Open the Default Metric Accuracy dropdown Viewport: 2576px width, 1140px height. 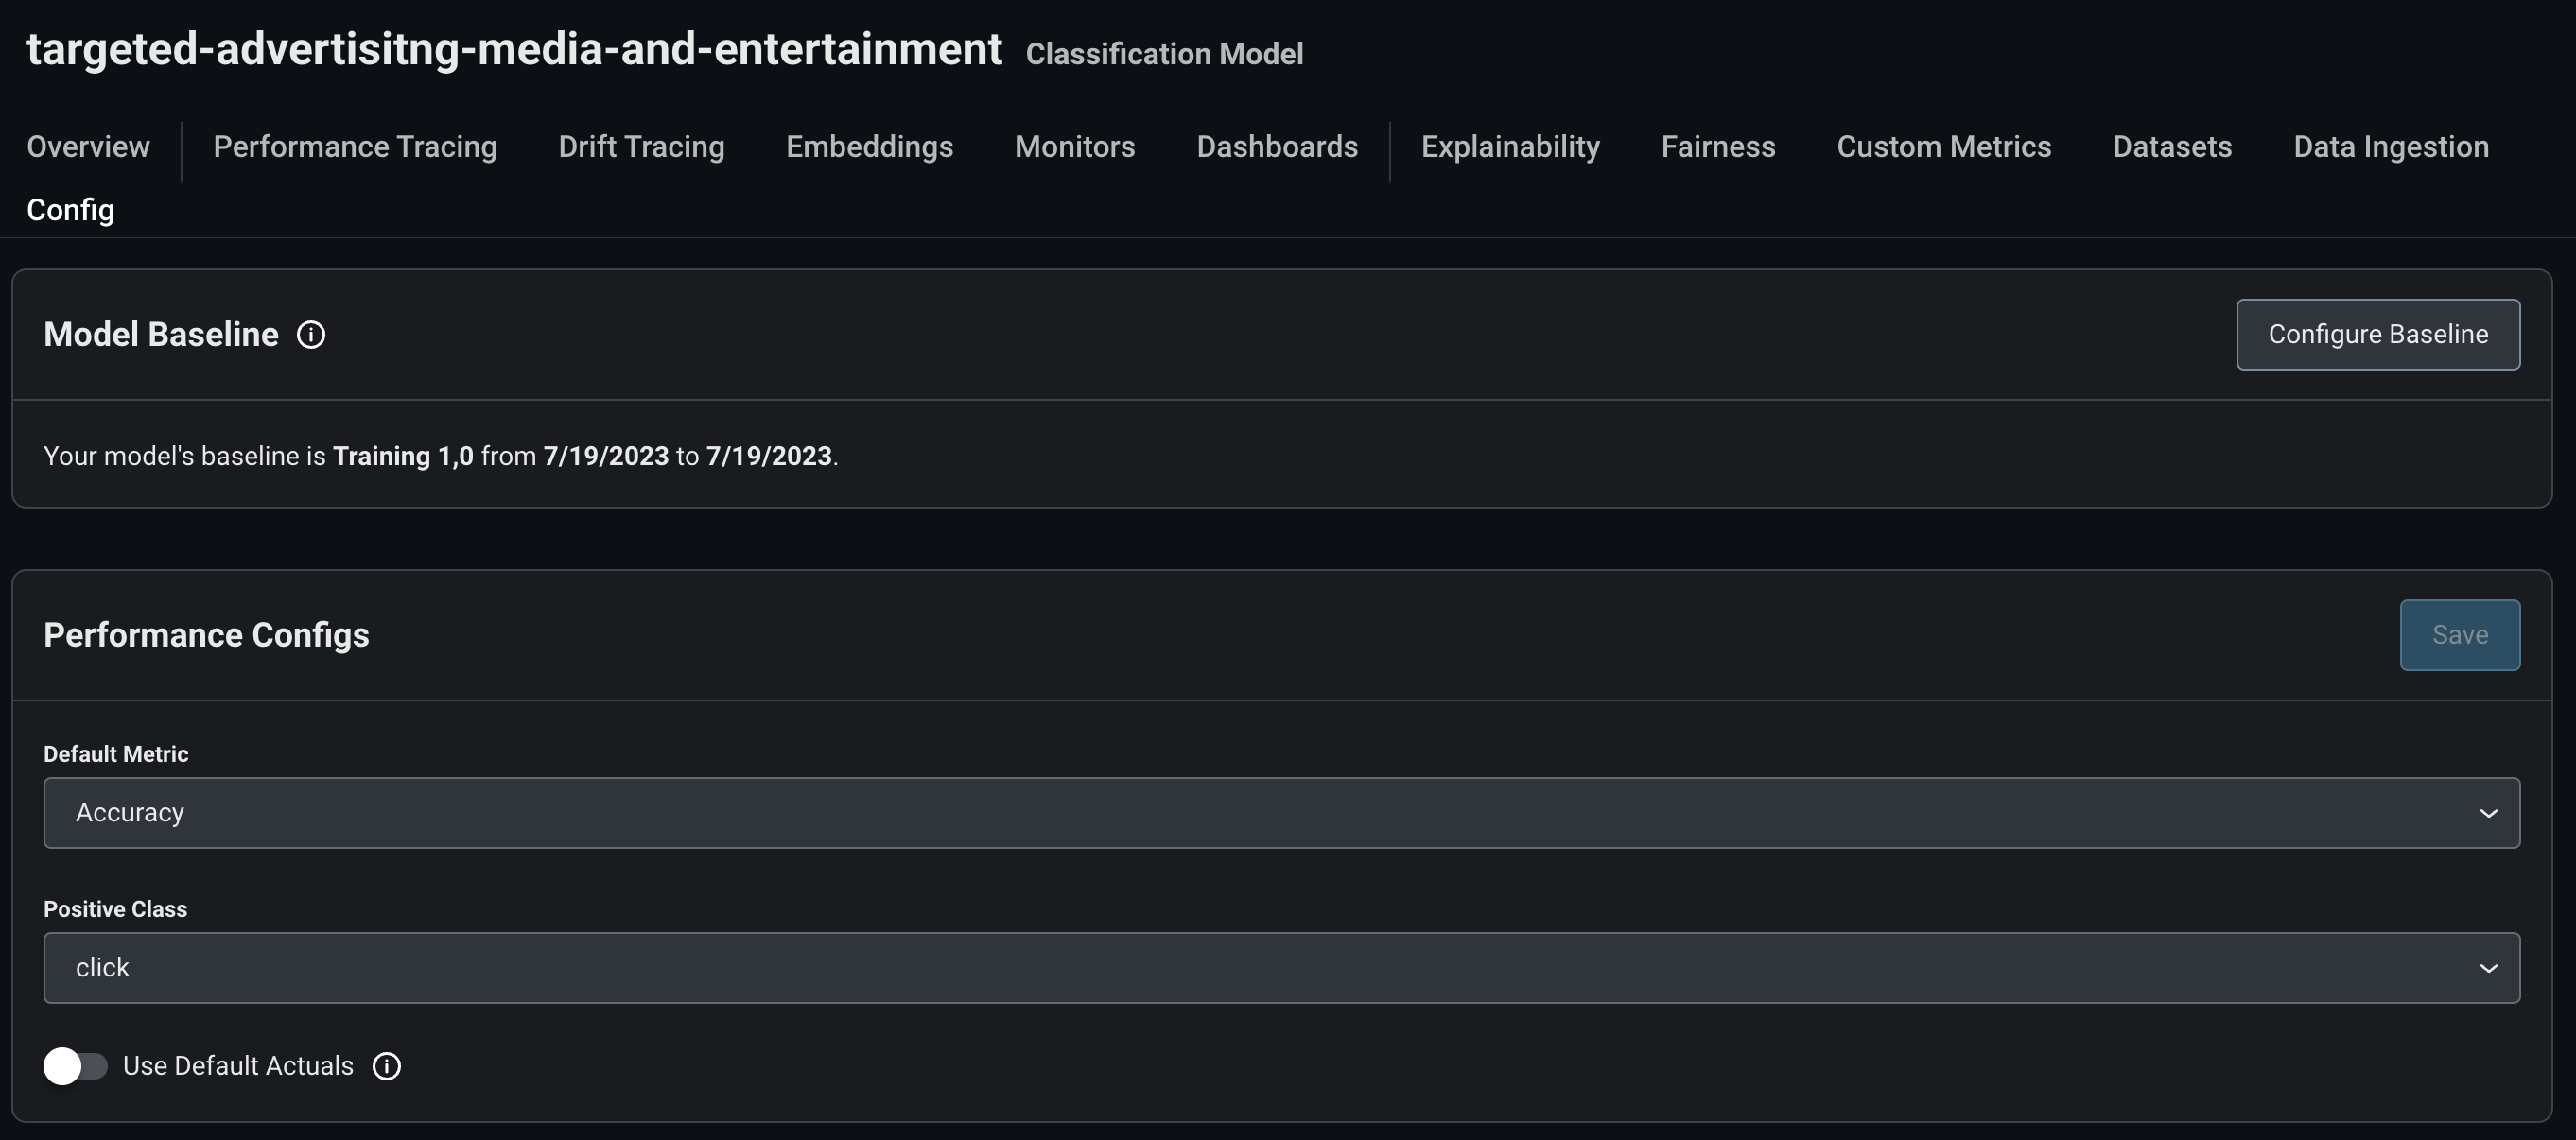1280,813
